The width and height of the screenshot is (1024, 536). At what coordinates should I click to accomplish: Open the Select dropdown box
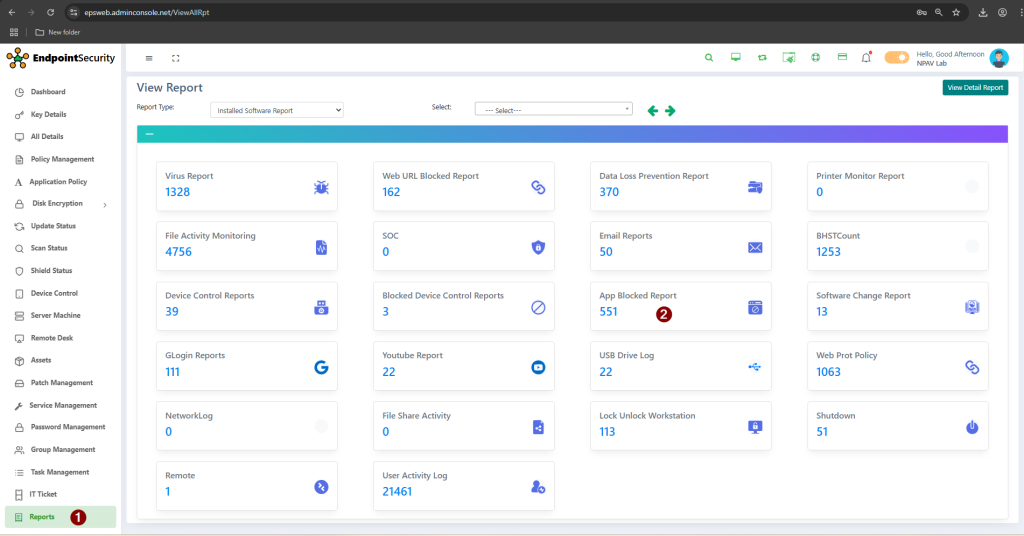pos(554,110)
